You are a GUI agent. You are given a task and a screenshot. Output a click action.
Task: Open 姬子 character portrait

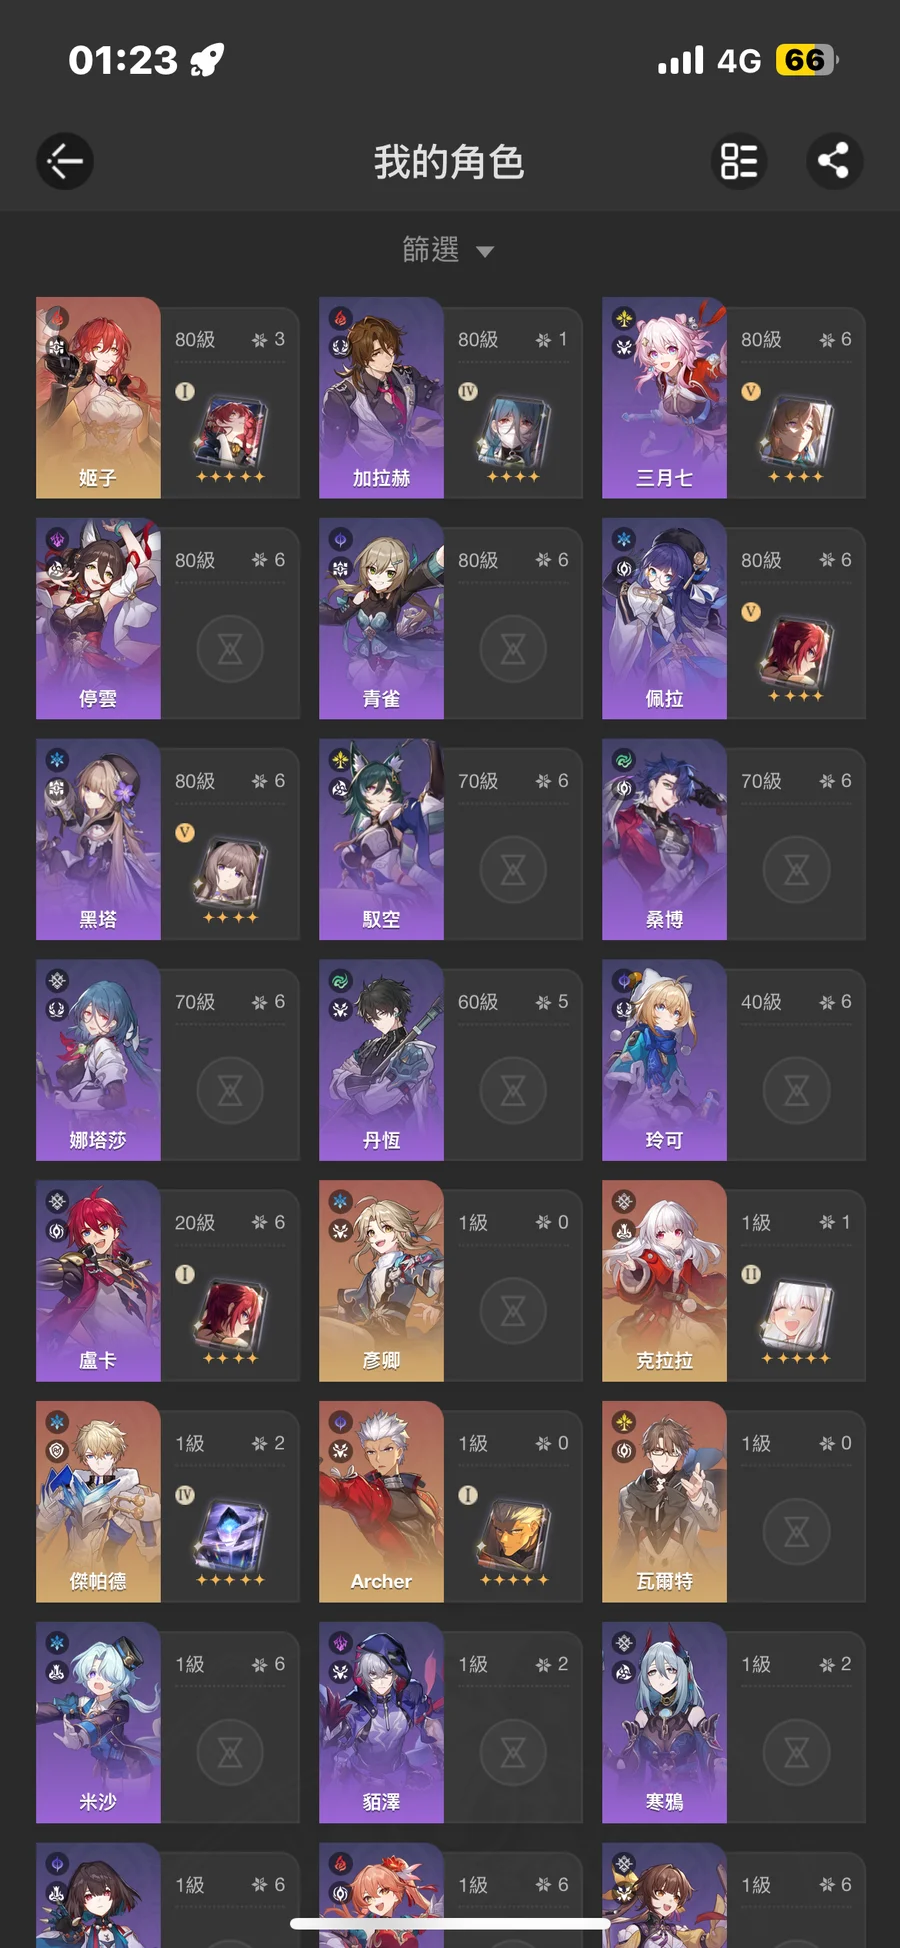[98, 397]
